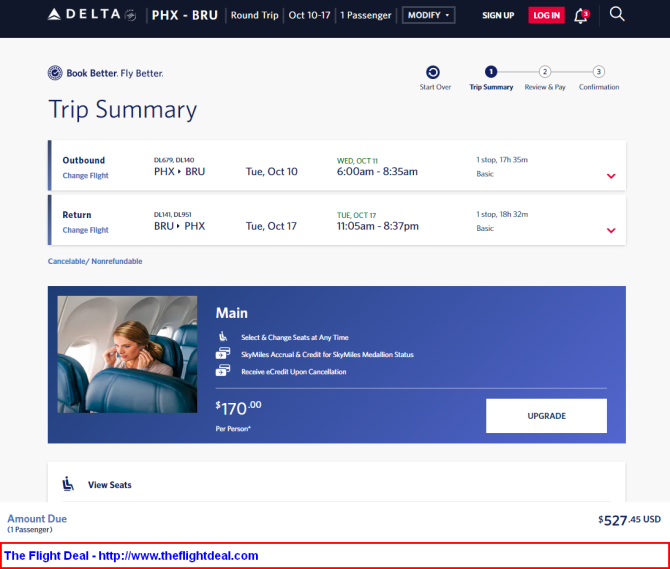The width and height of the screenshot is (670, 569).
Task: Click the Book Better Fly Better badge icon
Action: pyautogui.click(x=55, y=73)
